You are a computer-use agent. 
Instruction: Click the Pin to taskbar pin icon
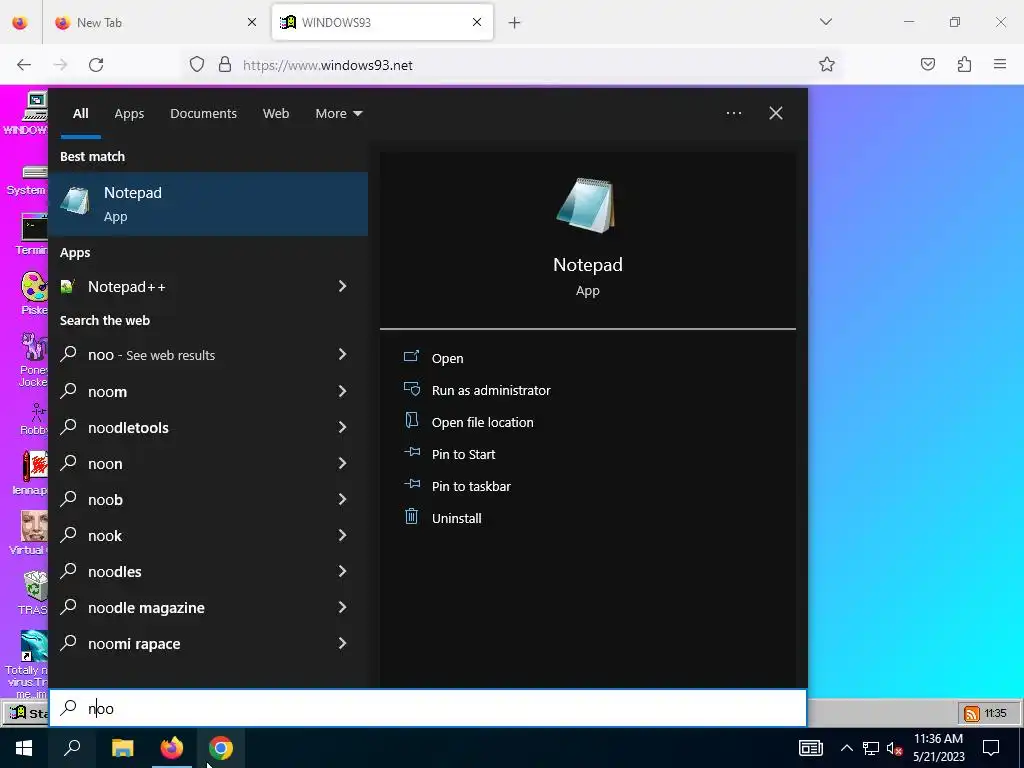tap(411, 485)
